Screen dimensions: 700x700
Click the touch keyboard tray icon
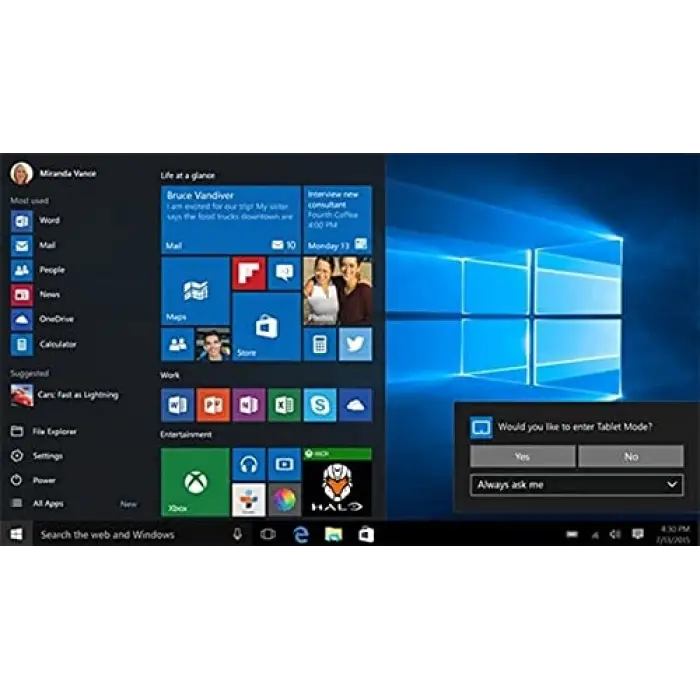coord(572,534)
